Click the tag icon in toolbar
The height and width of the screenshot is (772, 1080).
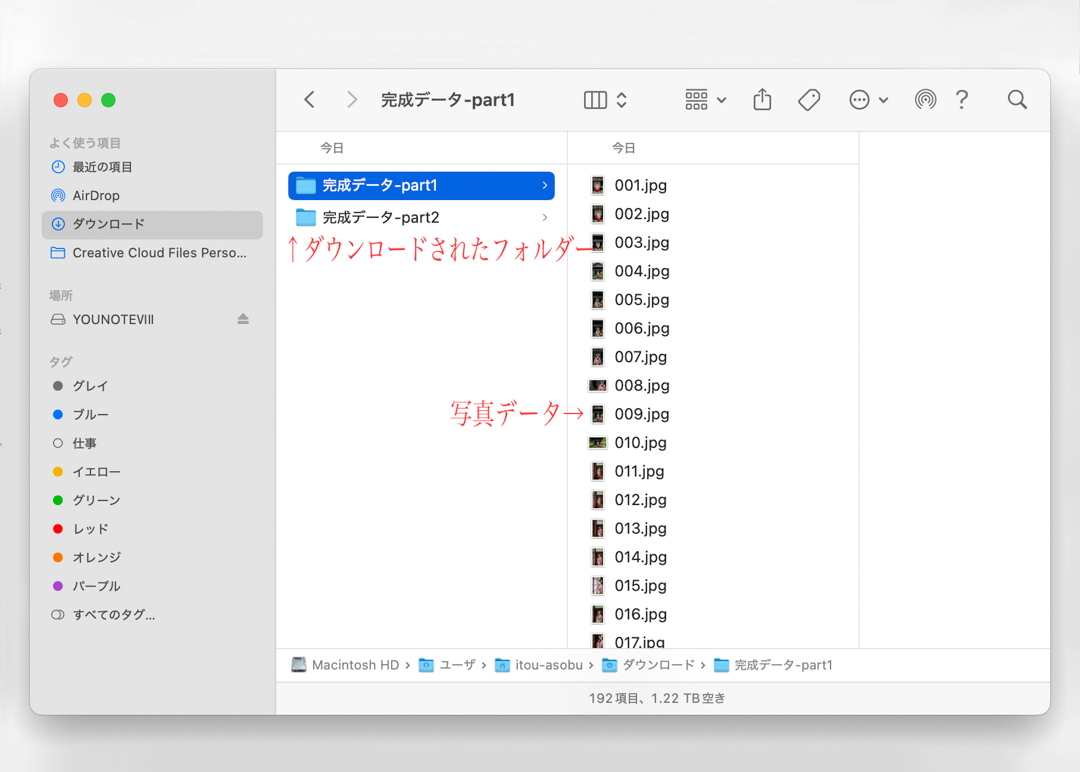tap(809, 99)
